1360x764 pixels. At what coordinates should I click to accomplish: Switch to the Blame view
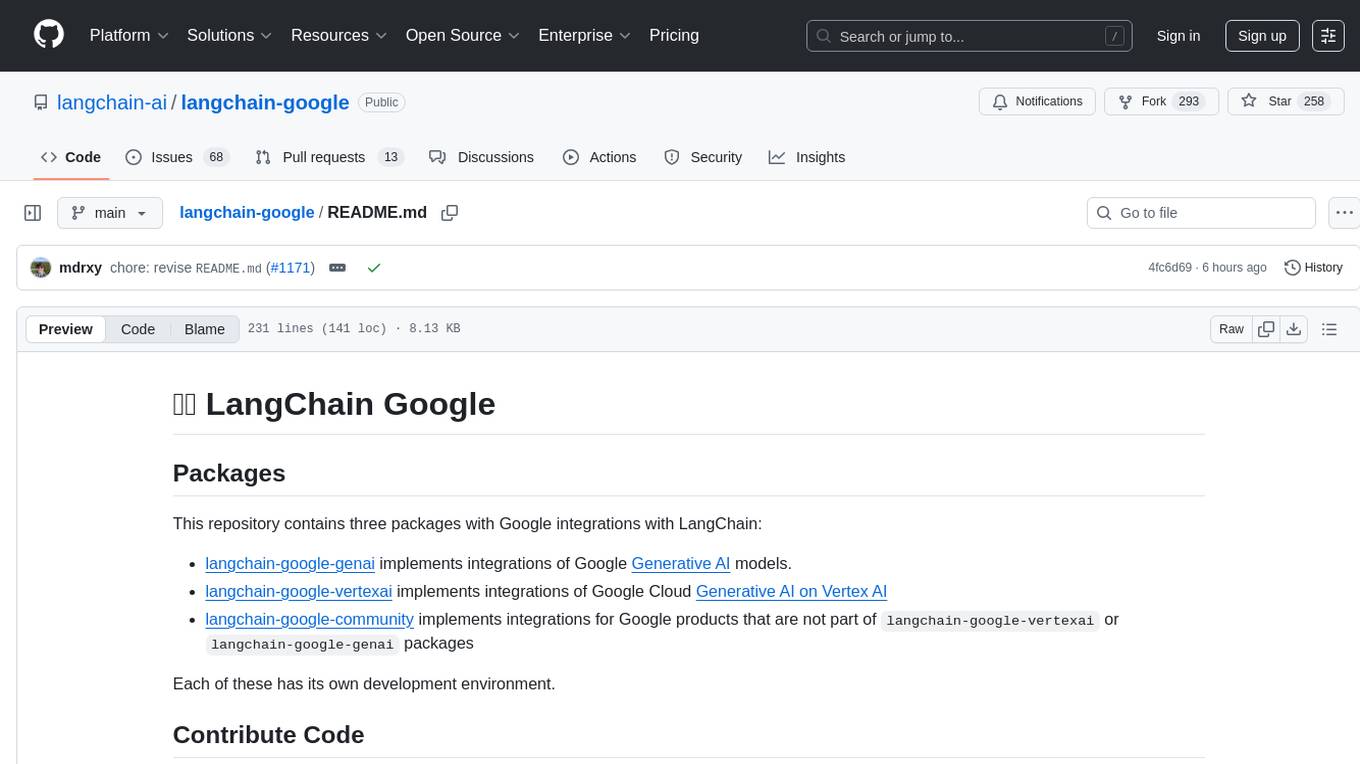click(x=204, y=329)
